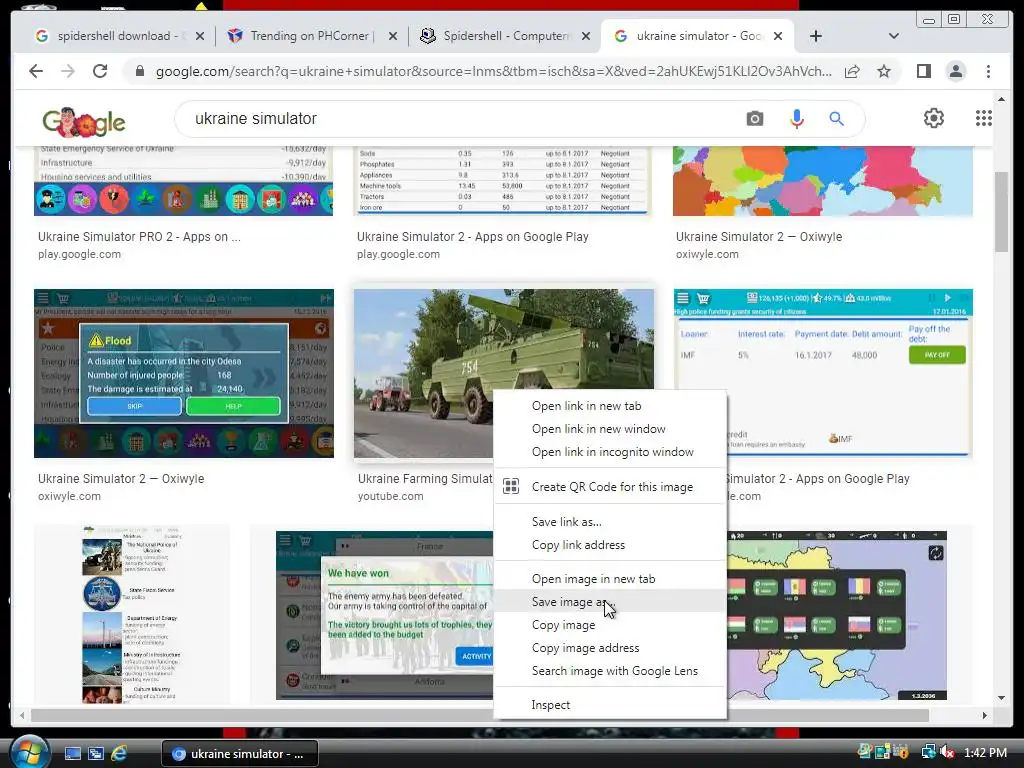Select Save link as...
Viewport: 1024px width, 768px height.
coord(610,522)
